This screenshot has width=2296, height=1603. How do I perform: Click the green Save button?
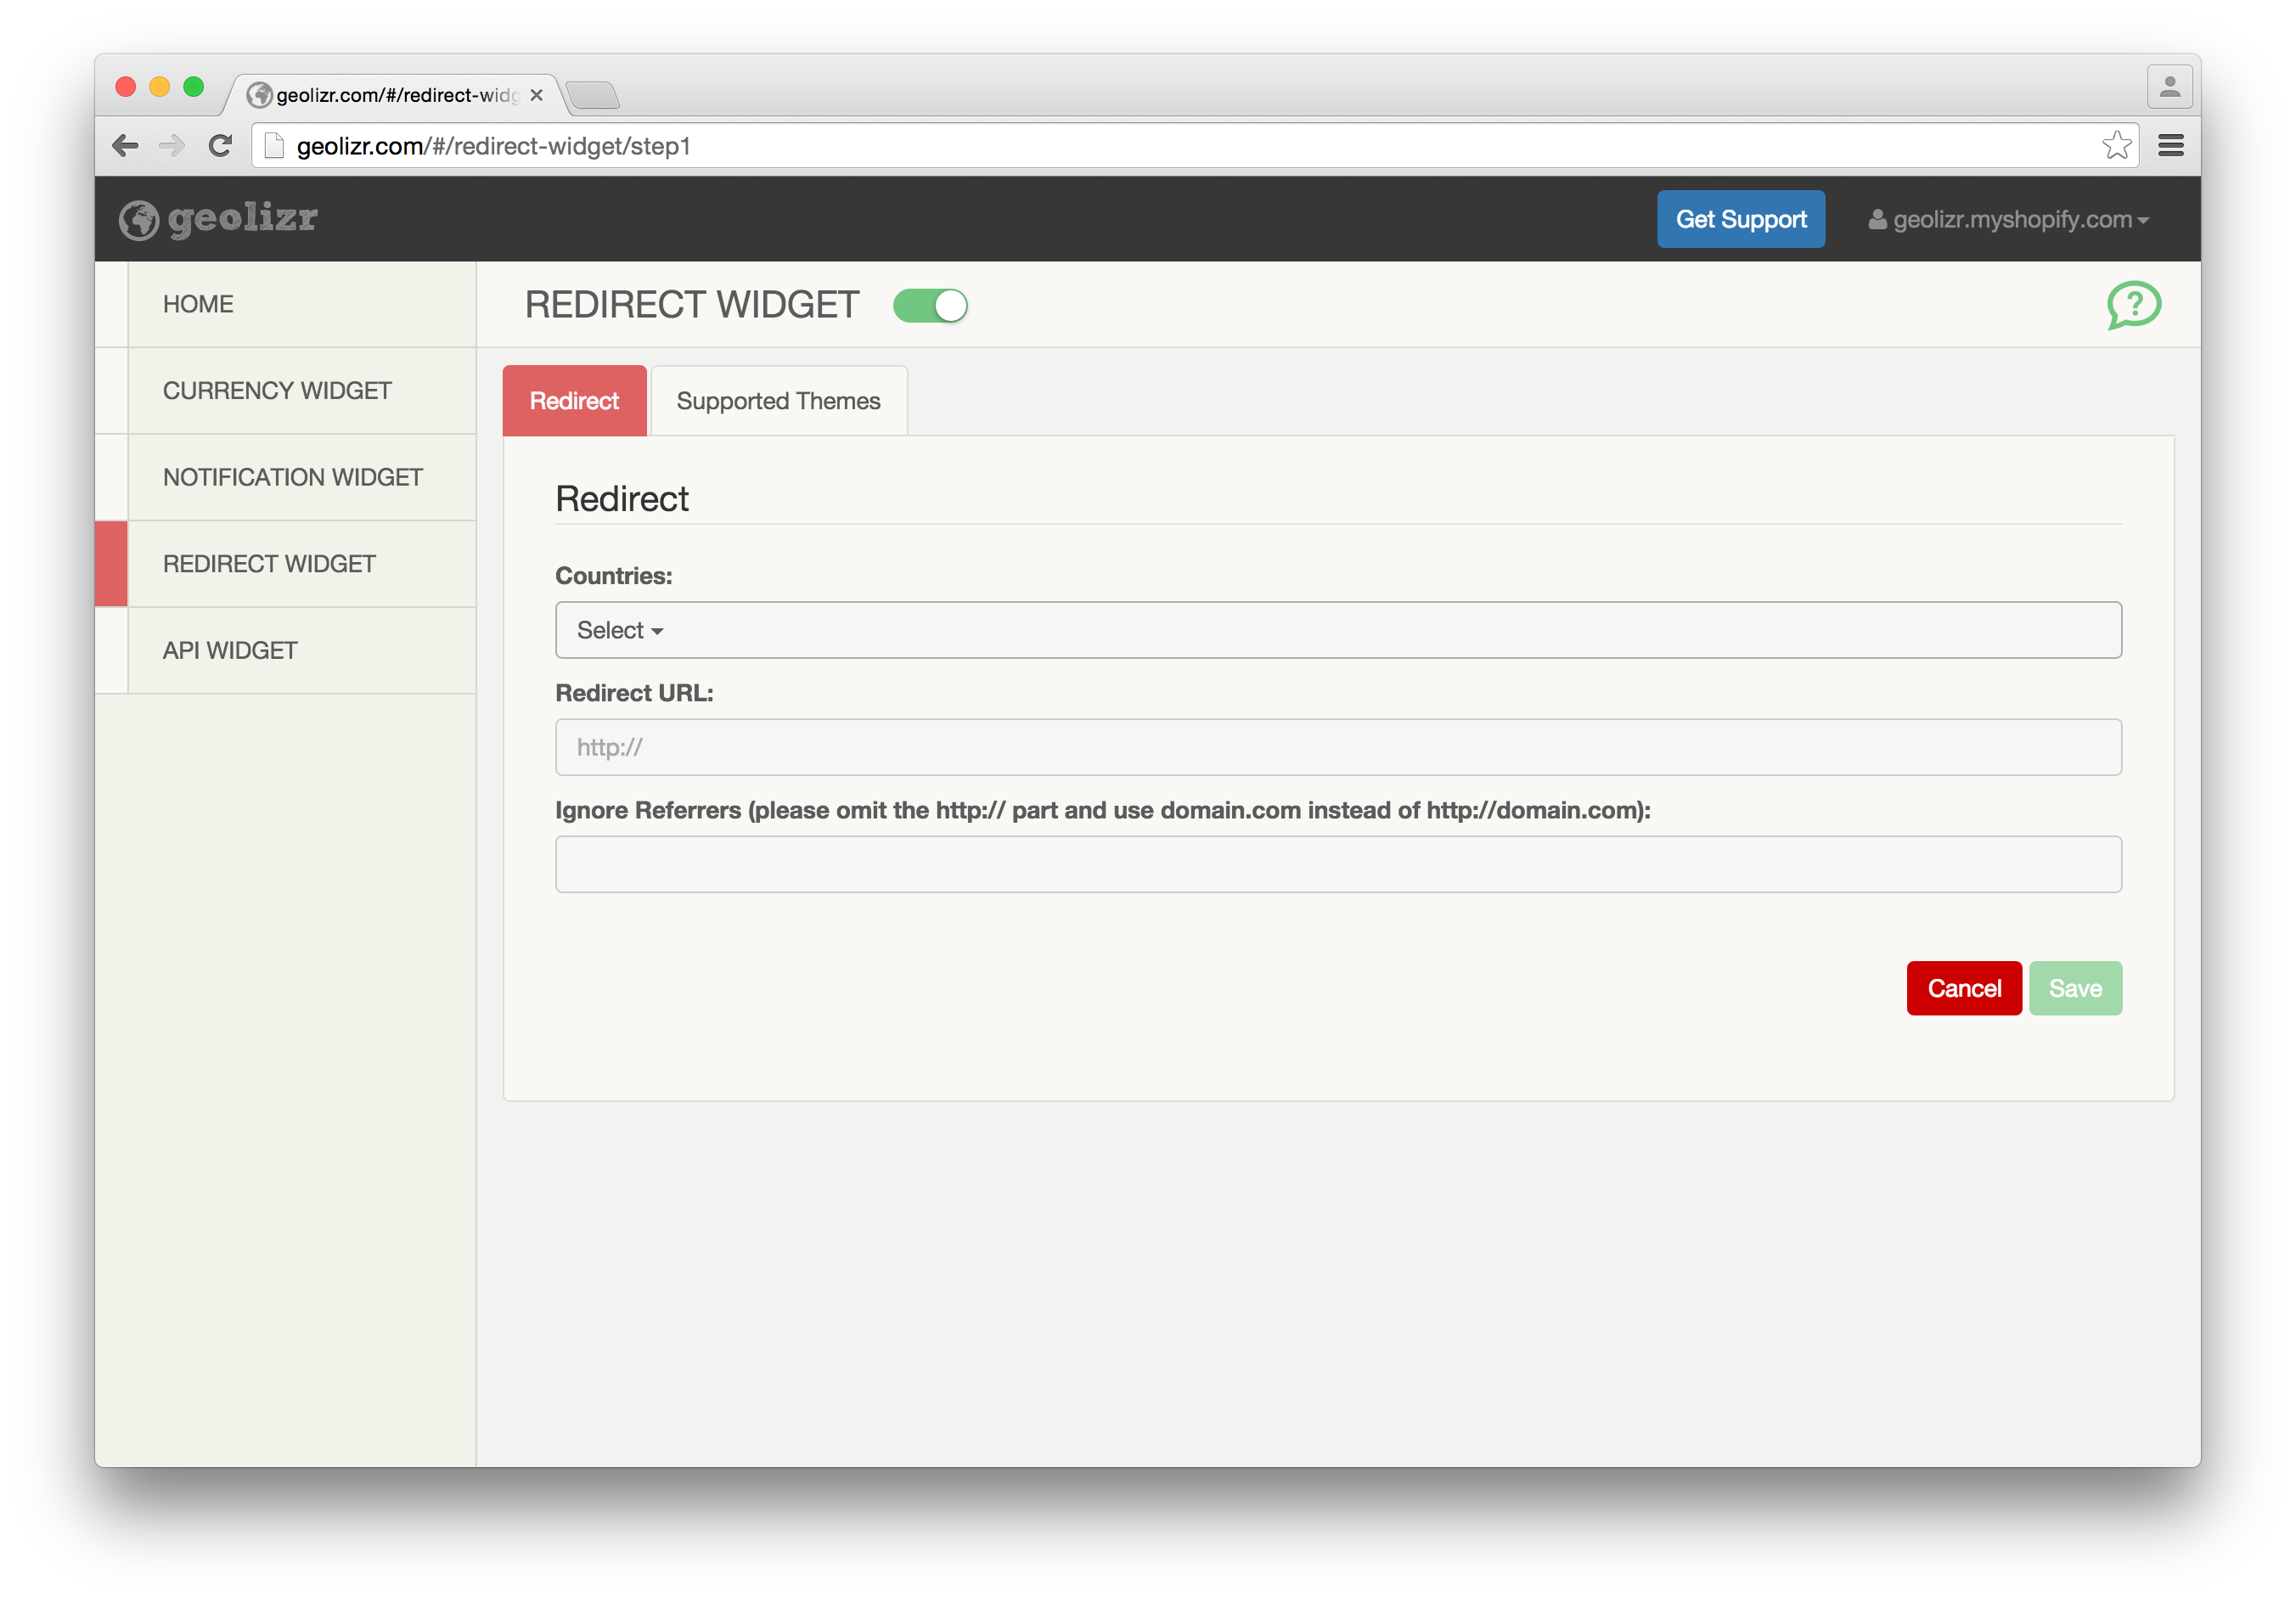coord(2075,988)
